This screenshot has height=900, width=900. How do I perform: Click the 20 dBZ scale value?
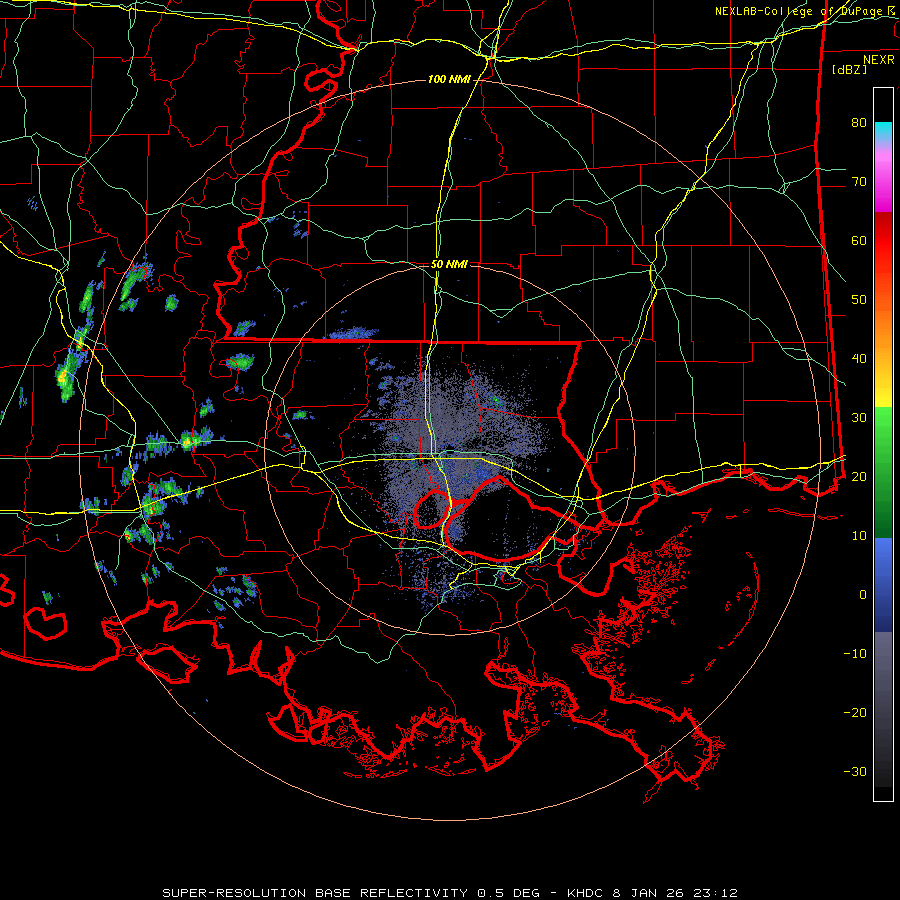pyautogui.click(x=859, y=477)
